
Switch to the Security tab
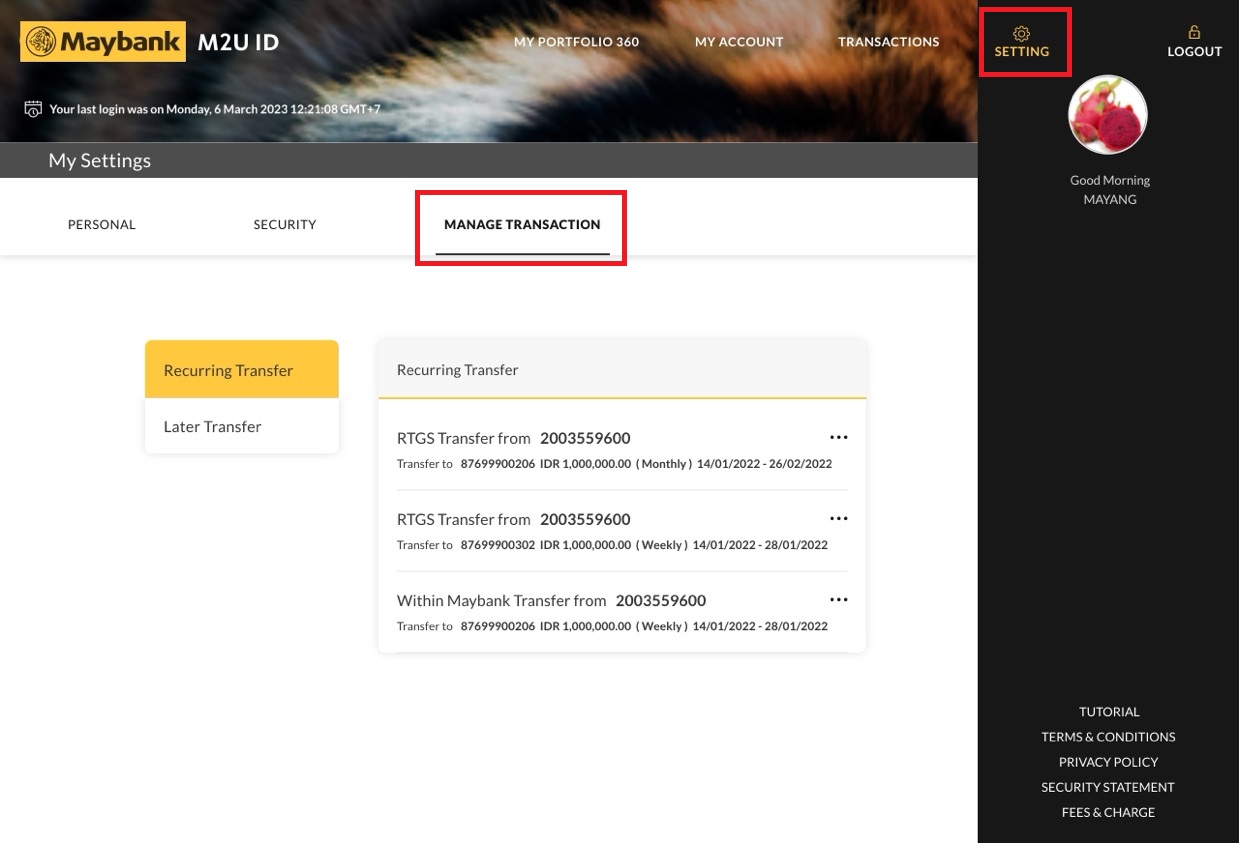285,225
